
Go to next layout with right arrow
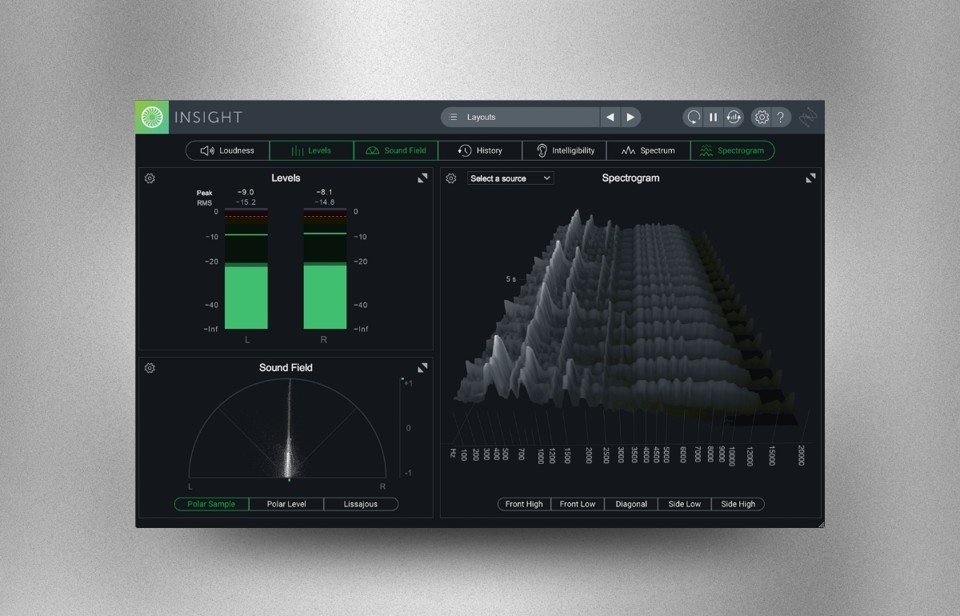pyautogui.click(x=630, y=117)
